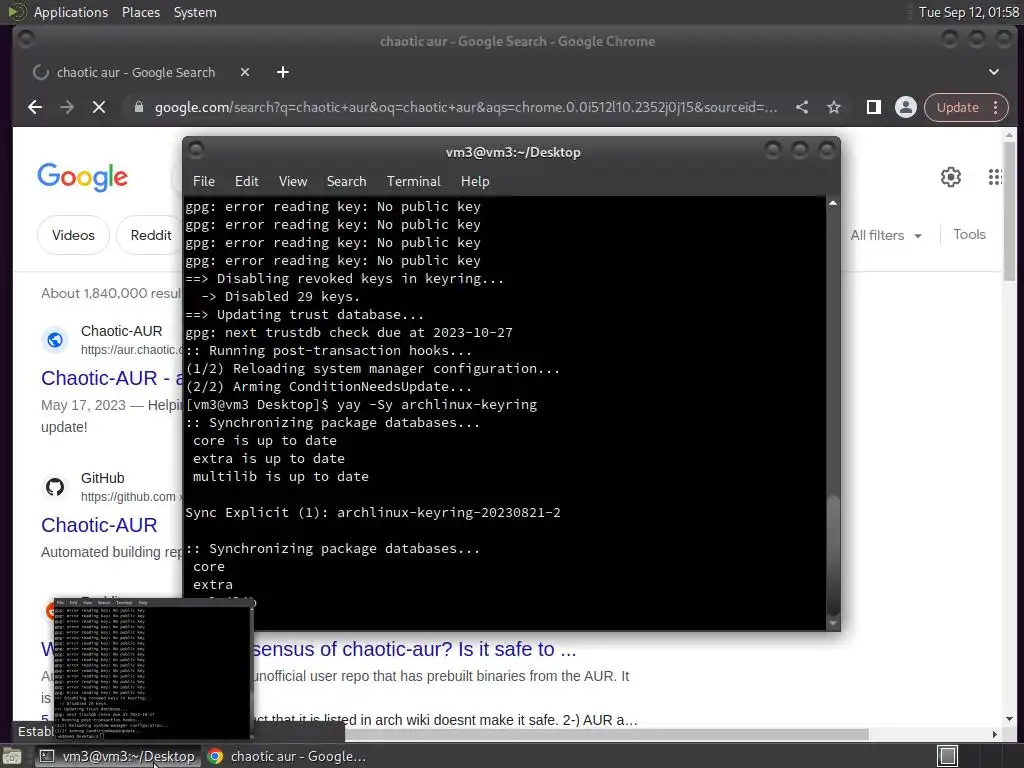1024x768 pixels.
Task: Click the Chrome page vertical scrollbar thumb
Action: pos(1009,211)
